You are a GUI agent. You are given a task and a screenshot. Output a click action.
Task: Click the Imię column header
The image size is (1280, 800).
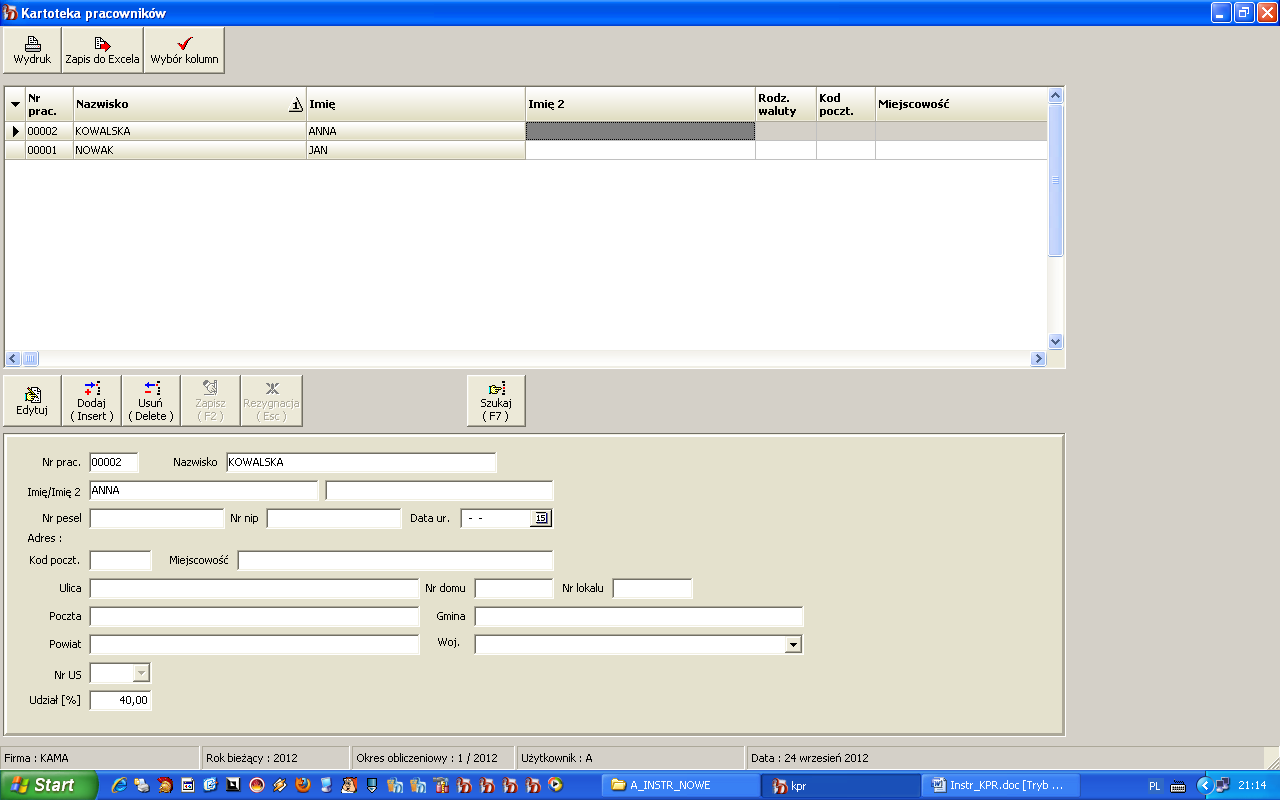pyautogui.click(x=416, y=105)
